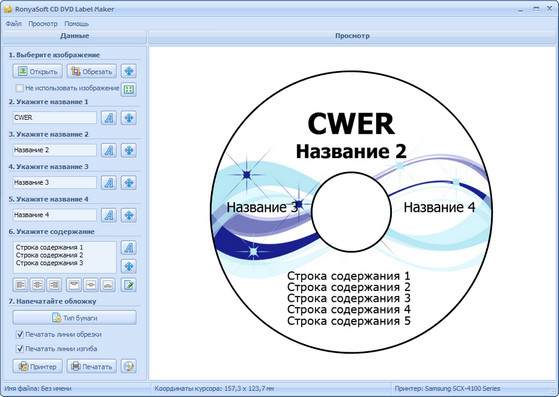Minimize the Label Maker window

pyautogui.click(x=521, y=10)
